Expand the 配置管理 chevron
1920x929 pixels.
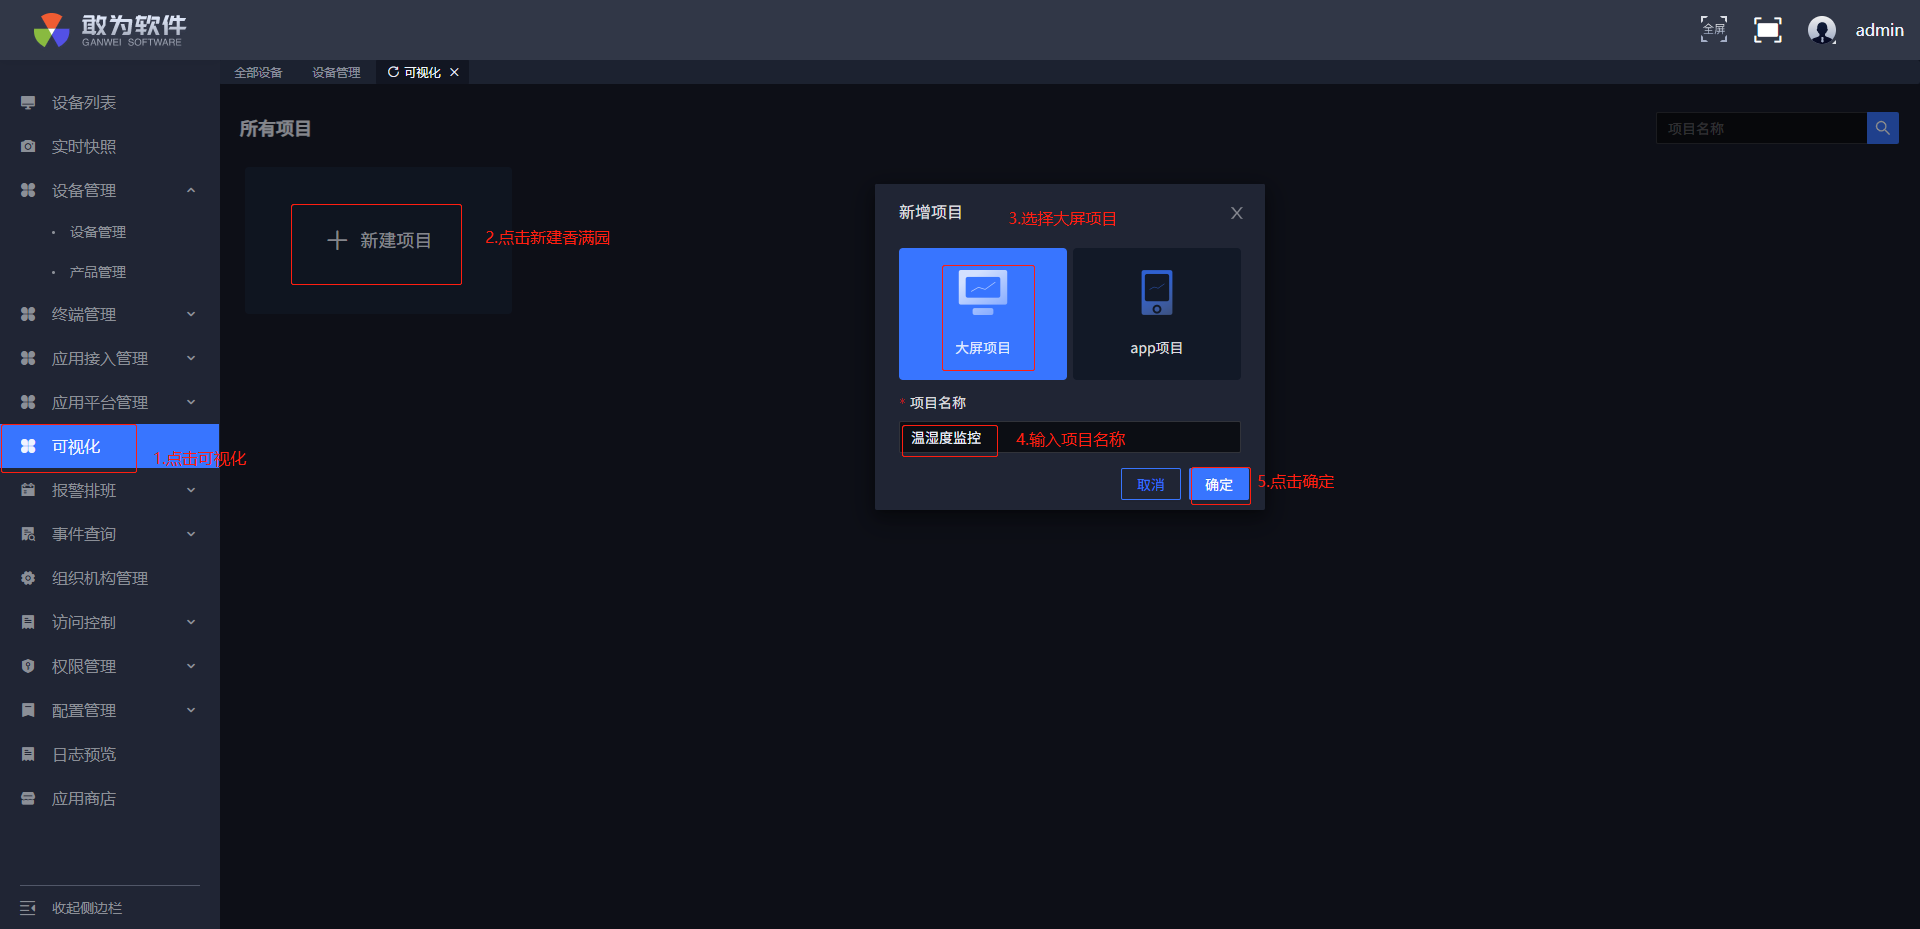click(x=191, y=711)
